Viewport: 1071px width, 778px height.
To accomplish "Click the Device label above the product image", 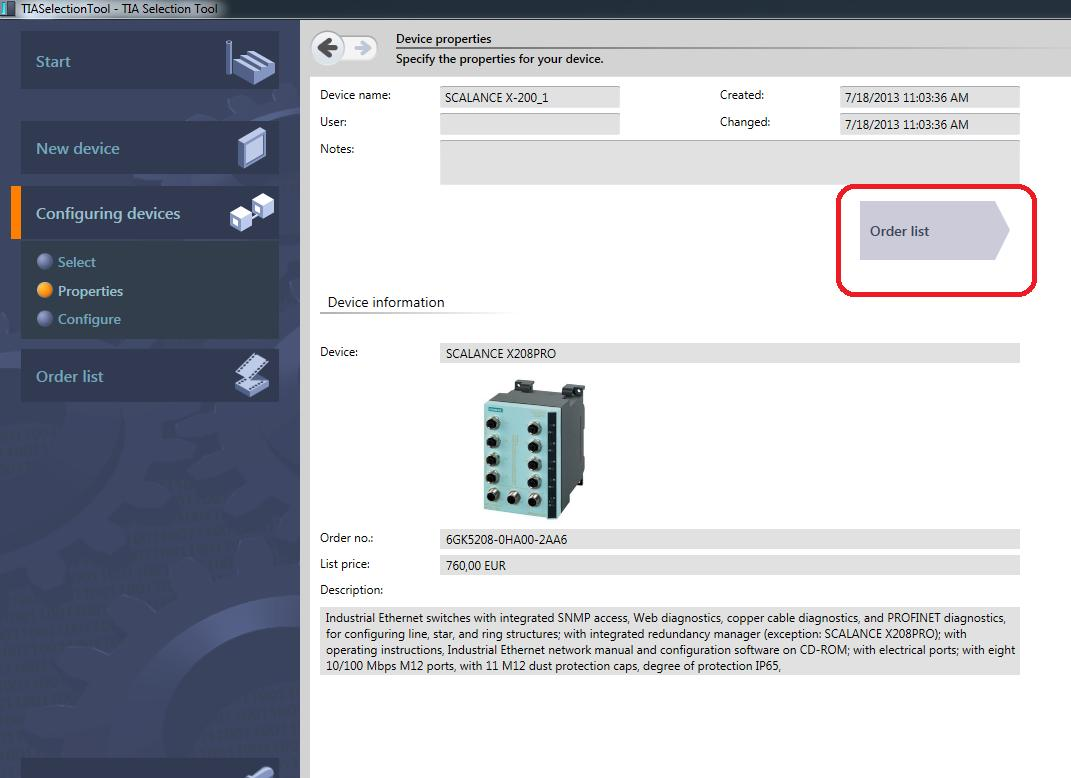I will coord(339,352).
